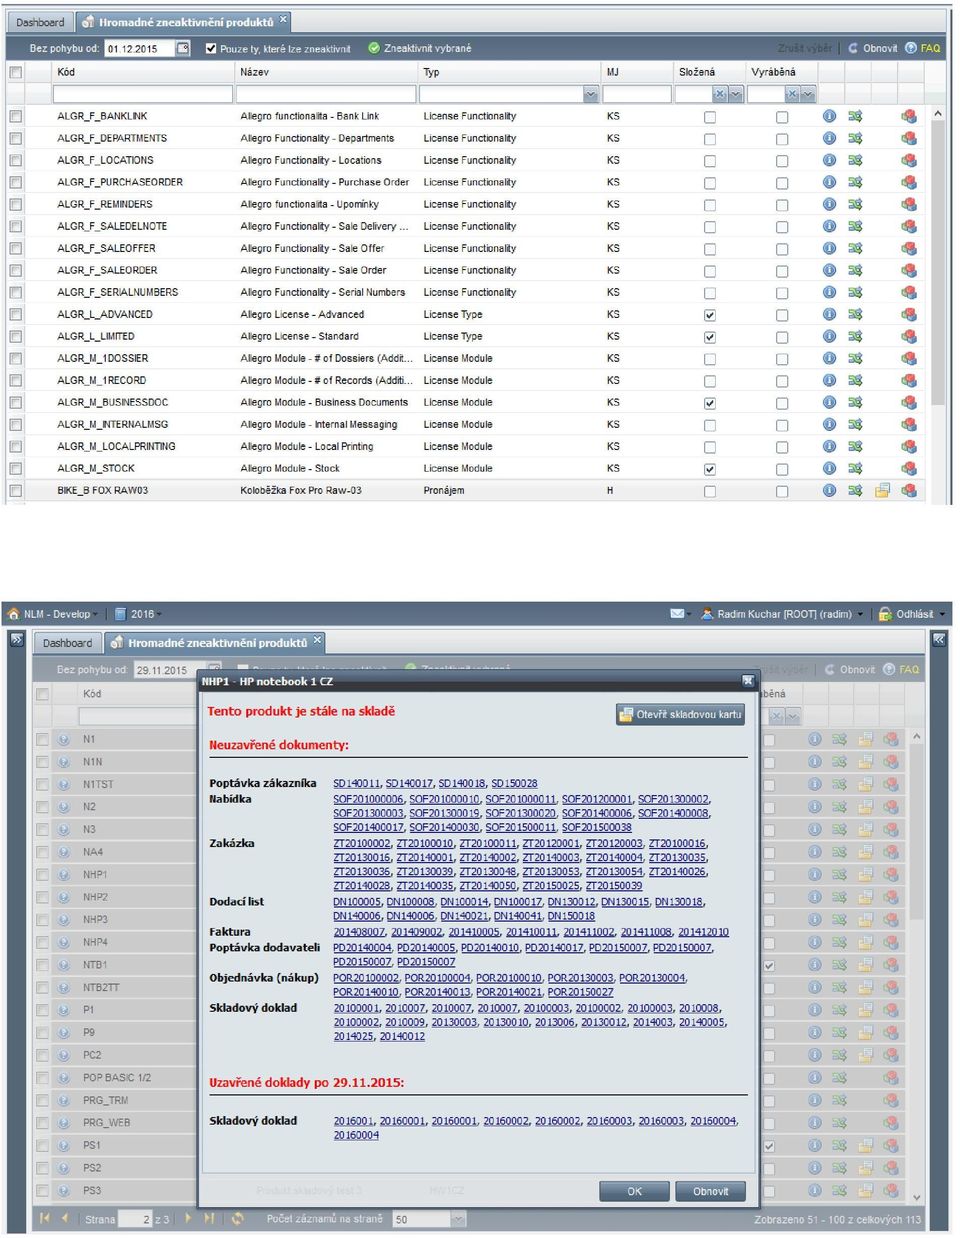Check Vyráběná for ALGR_M_INTERNALMSG
960x1238 pixels.
(x=782, y=425)
